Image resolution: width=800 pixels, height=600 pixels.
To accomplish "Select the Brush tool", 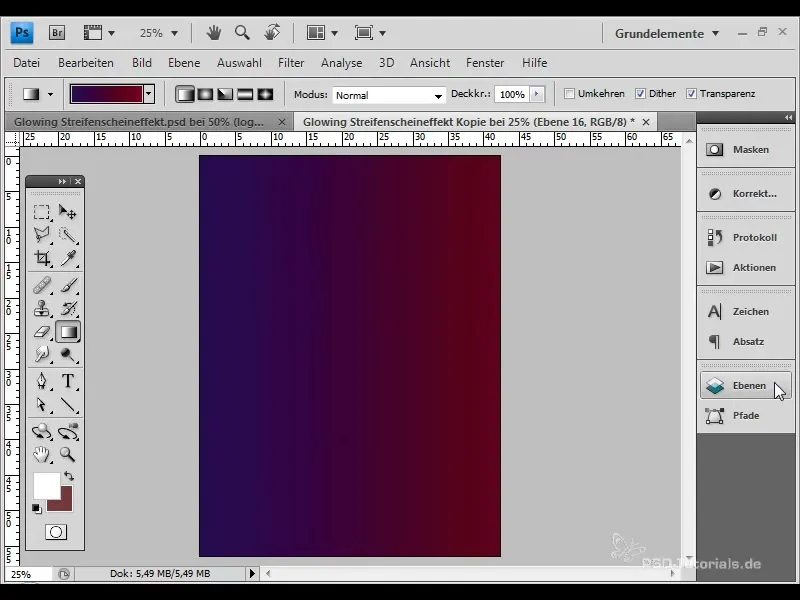I will 67,285.
